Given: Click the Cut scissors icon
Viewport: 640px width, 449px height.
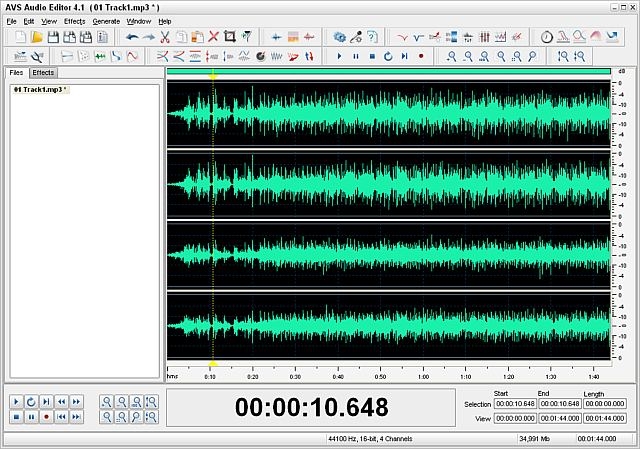Looking at the screenshot, I should [165, 36].
